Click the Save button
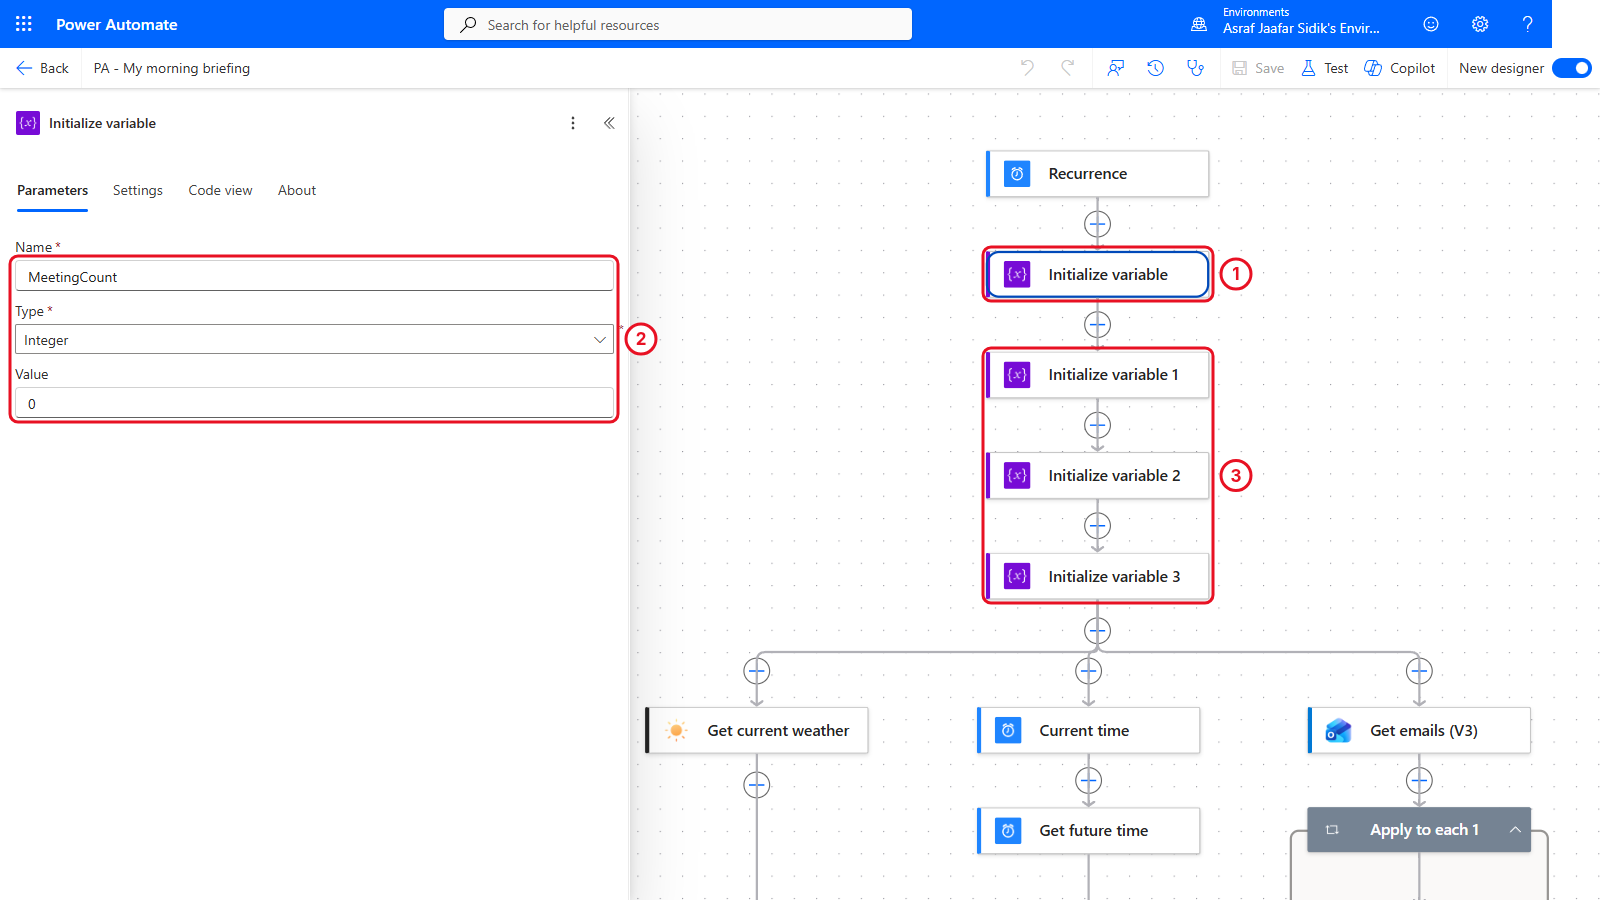Viewport: 1600px width, 900px height. tap(1258, 68)
